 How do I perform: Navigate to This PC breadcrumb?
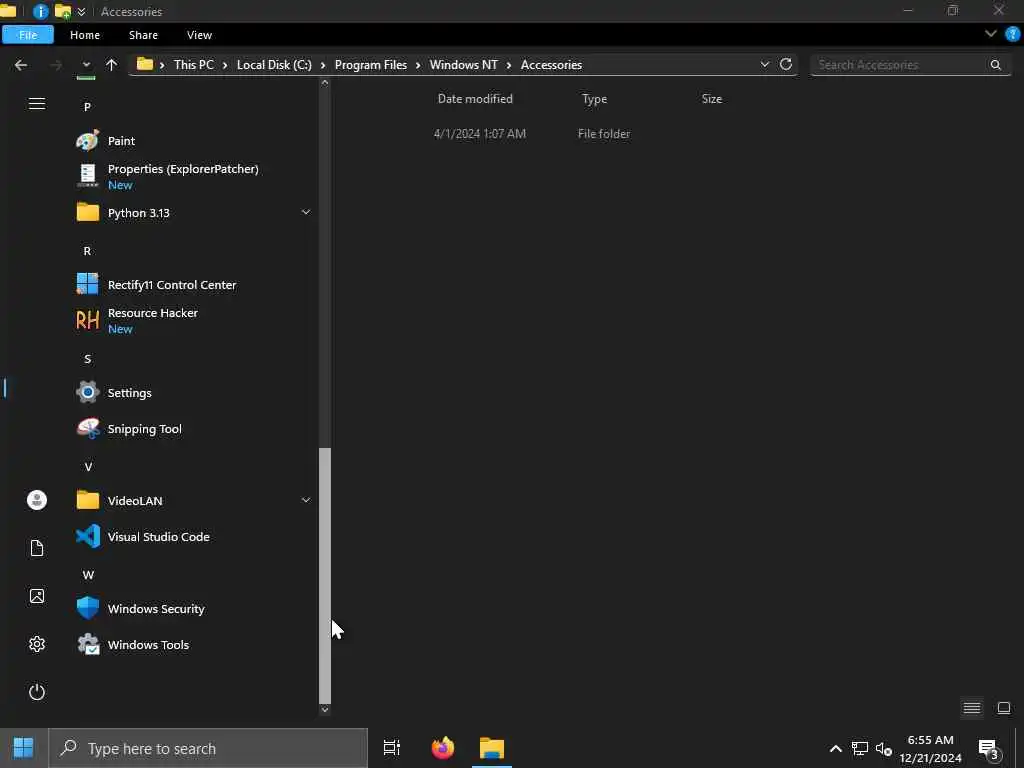(x=193, y=65)
